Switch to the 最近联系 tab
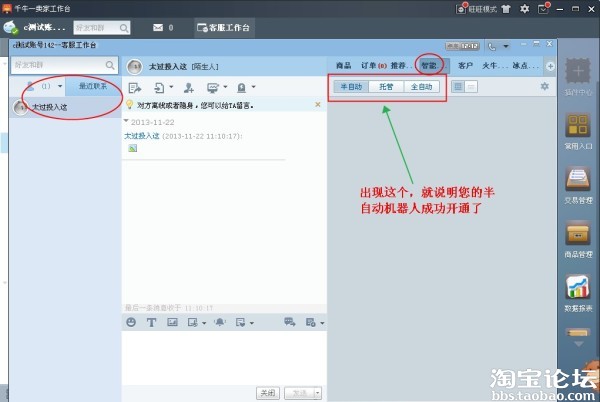Viewport: 600px width, 402px height. tap(93, 87)
